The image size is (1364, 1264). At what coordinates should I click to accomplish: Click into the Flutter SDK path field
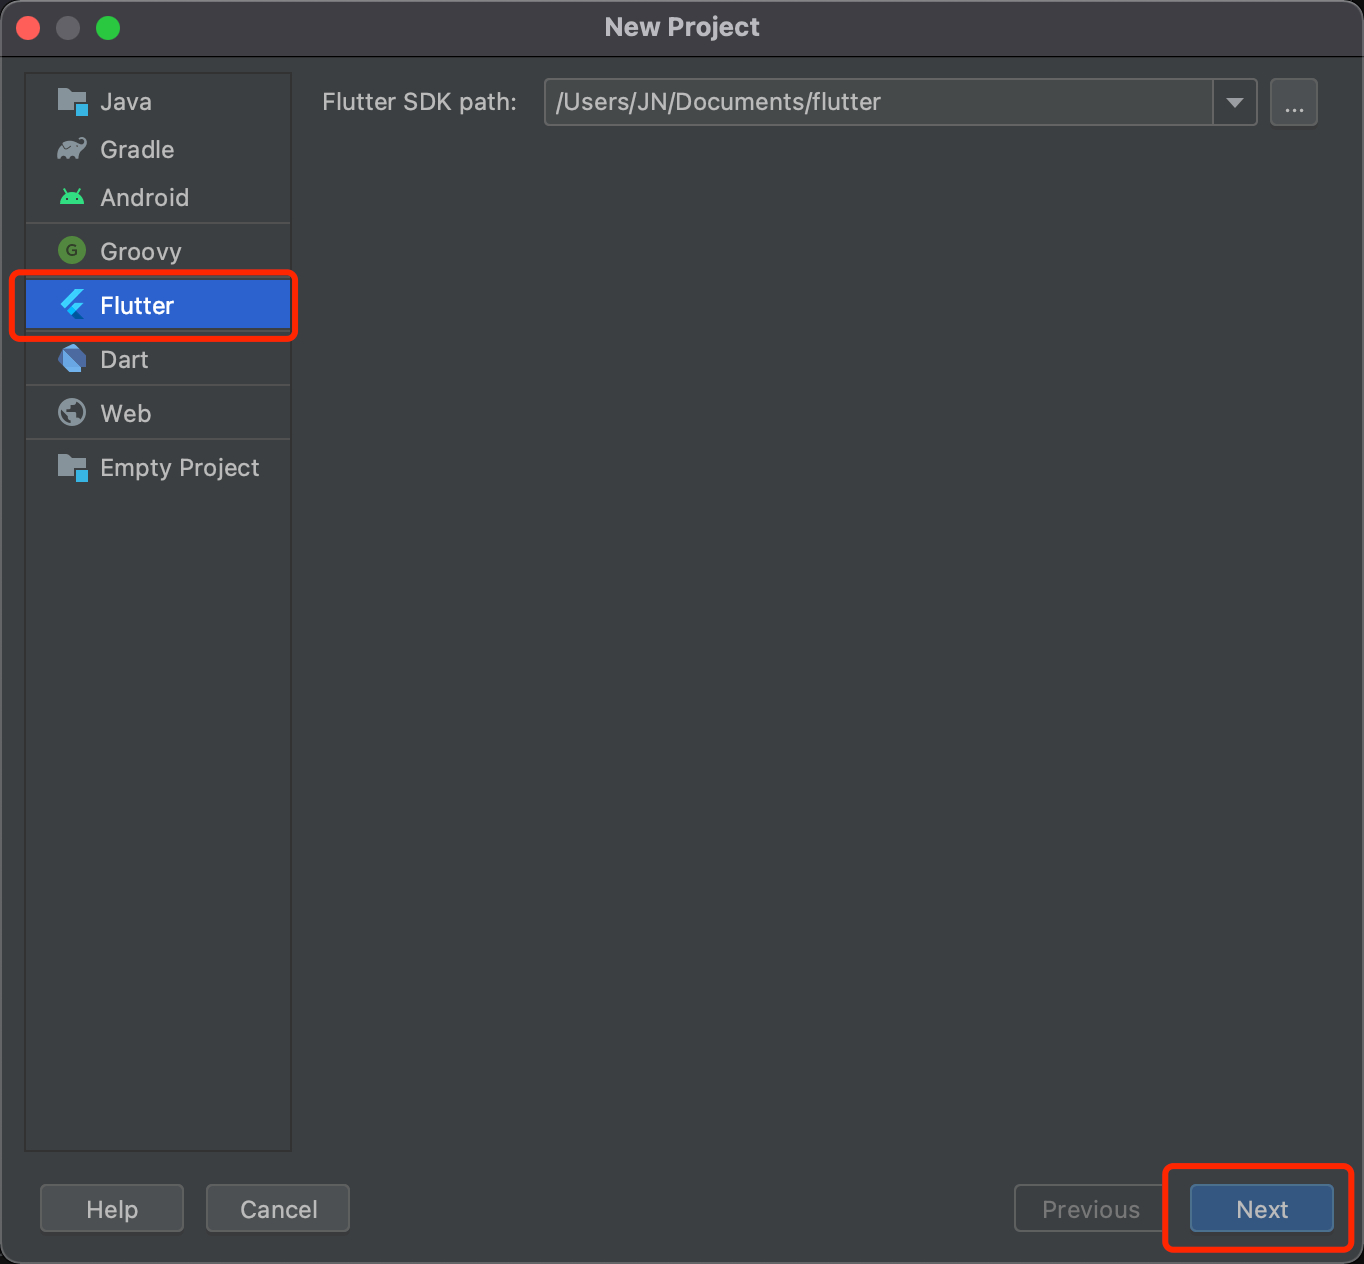click(x=879, y=102)
